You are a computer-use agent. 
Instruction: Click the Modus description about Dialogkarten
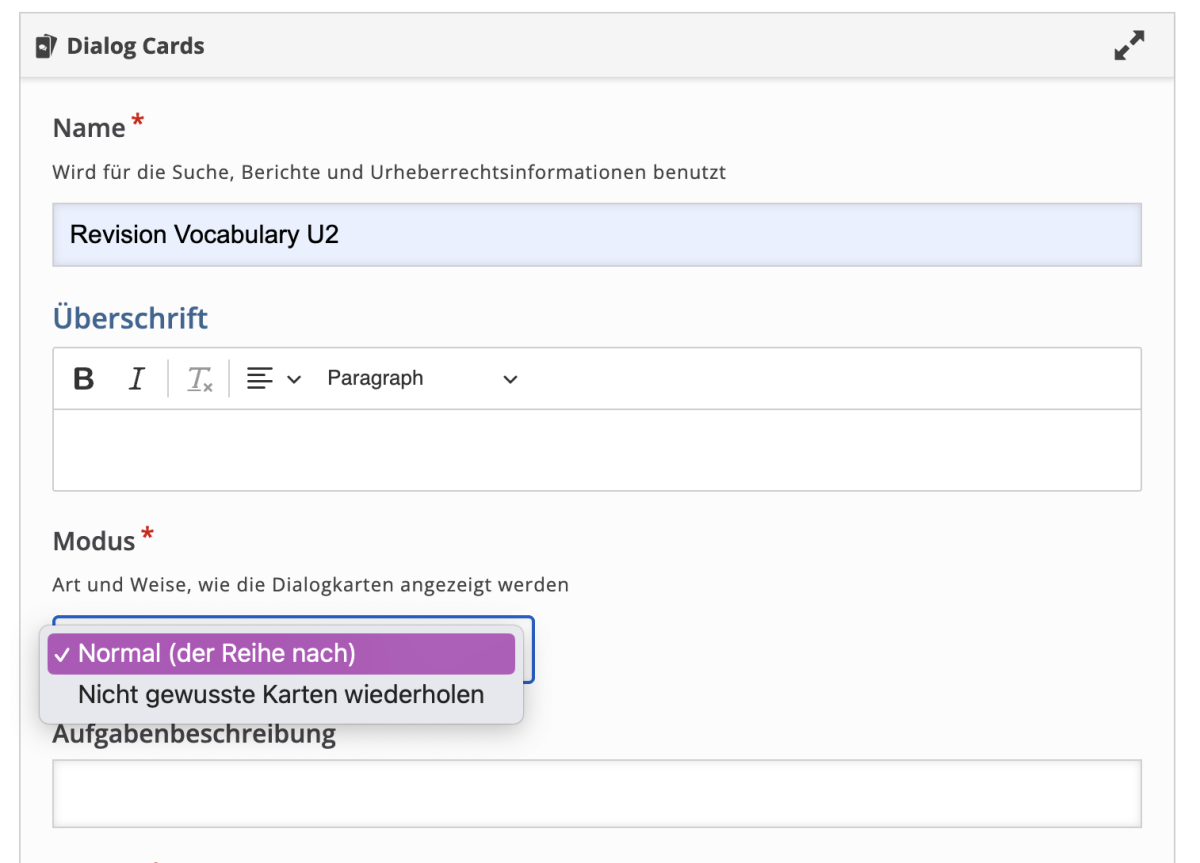click(x=310, y=585)
